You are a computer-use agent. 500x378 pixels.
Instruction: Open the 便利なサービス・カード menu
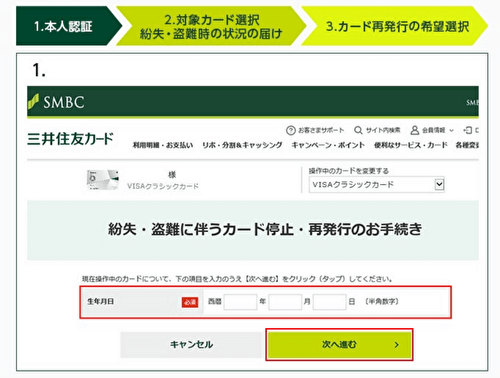pos(411,145)
